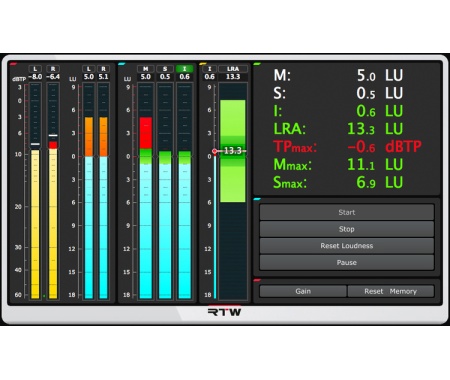Click the cyan corner marker of the M S I panel
The height and width of the screenshot is (380, 450).
122,64
